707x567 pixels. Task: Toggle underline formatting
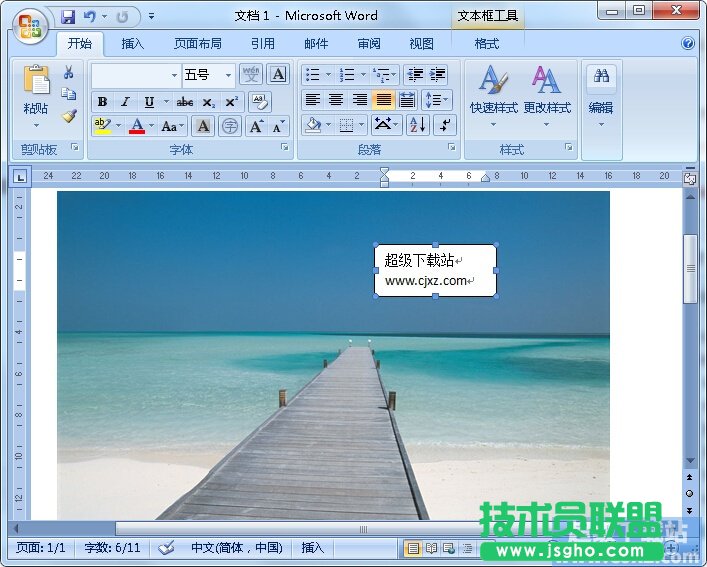pyautogui.click(x=149, y=102)
